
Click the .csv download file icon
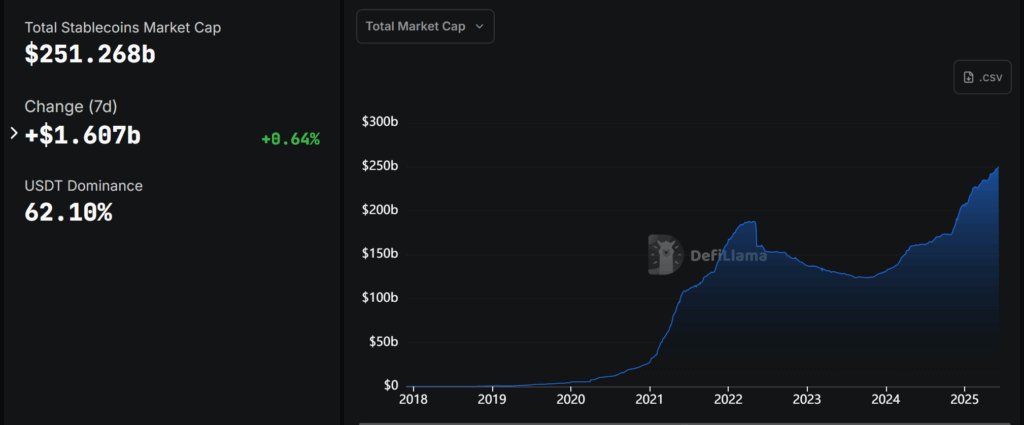(x=968, y=77)
